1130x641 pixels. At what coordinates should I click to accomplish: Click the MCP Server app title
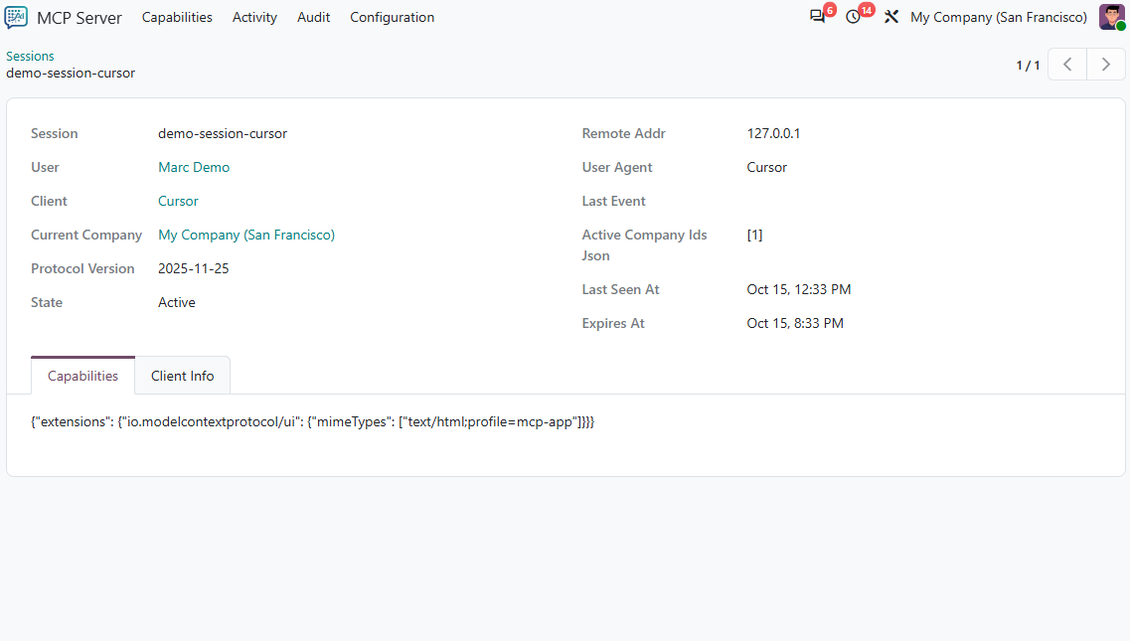pos(79,18)
